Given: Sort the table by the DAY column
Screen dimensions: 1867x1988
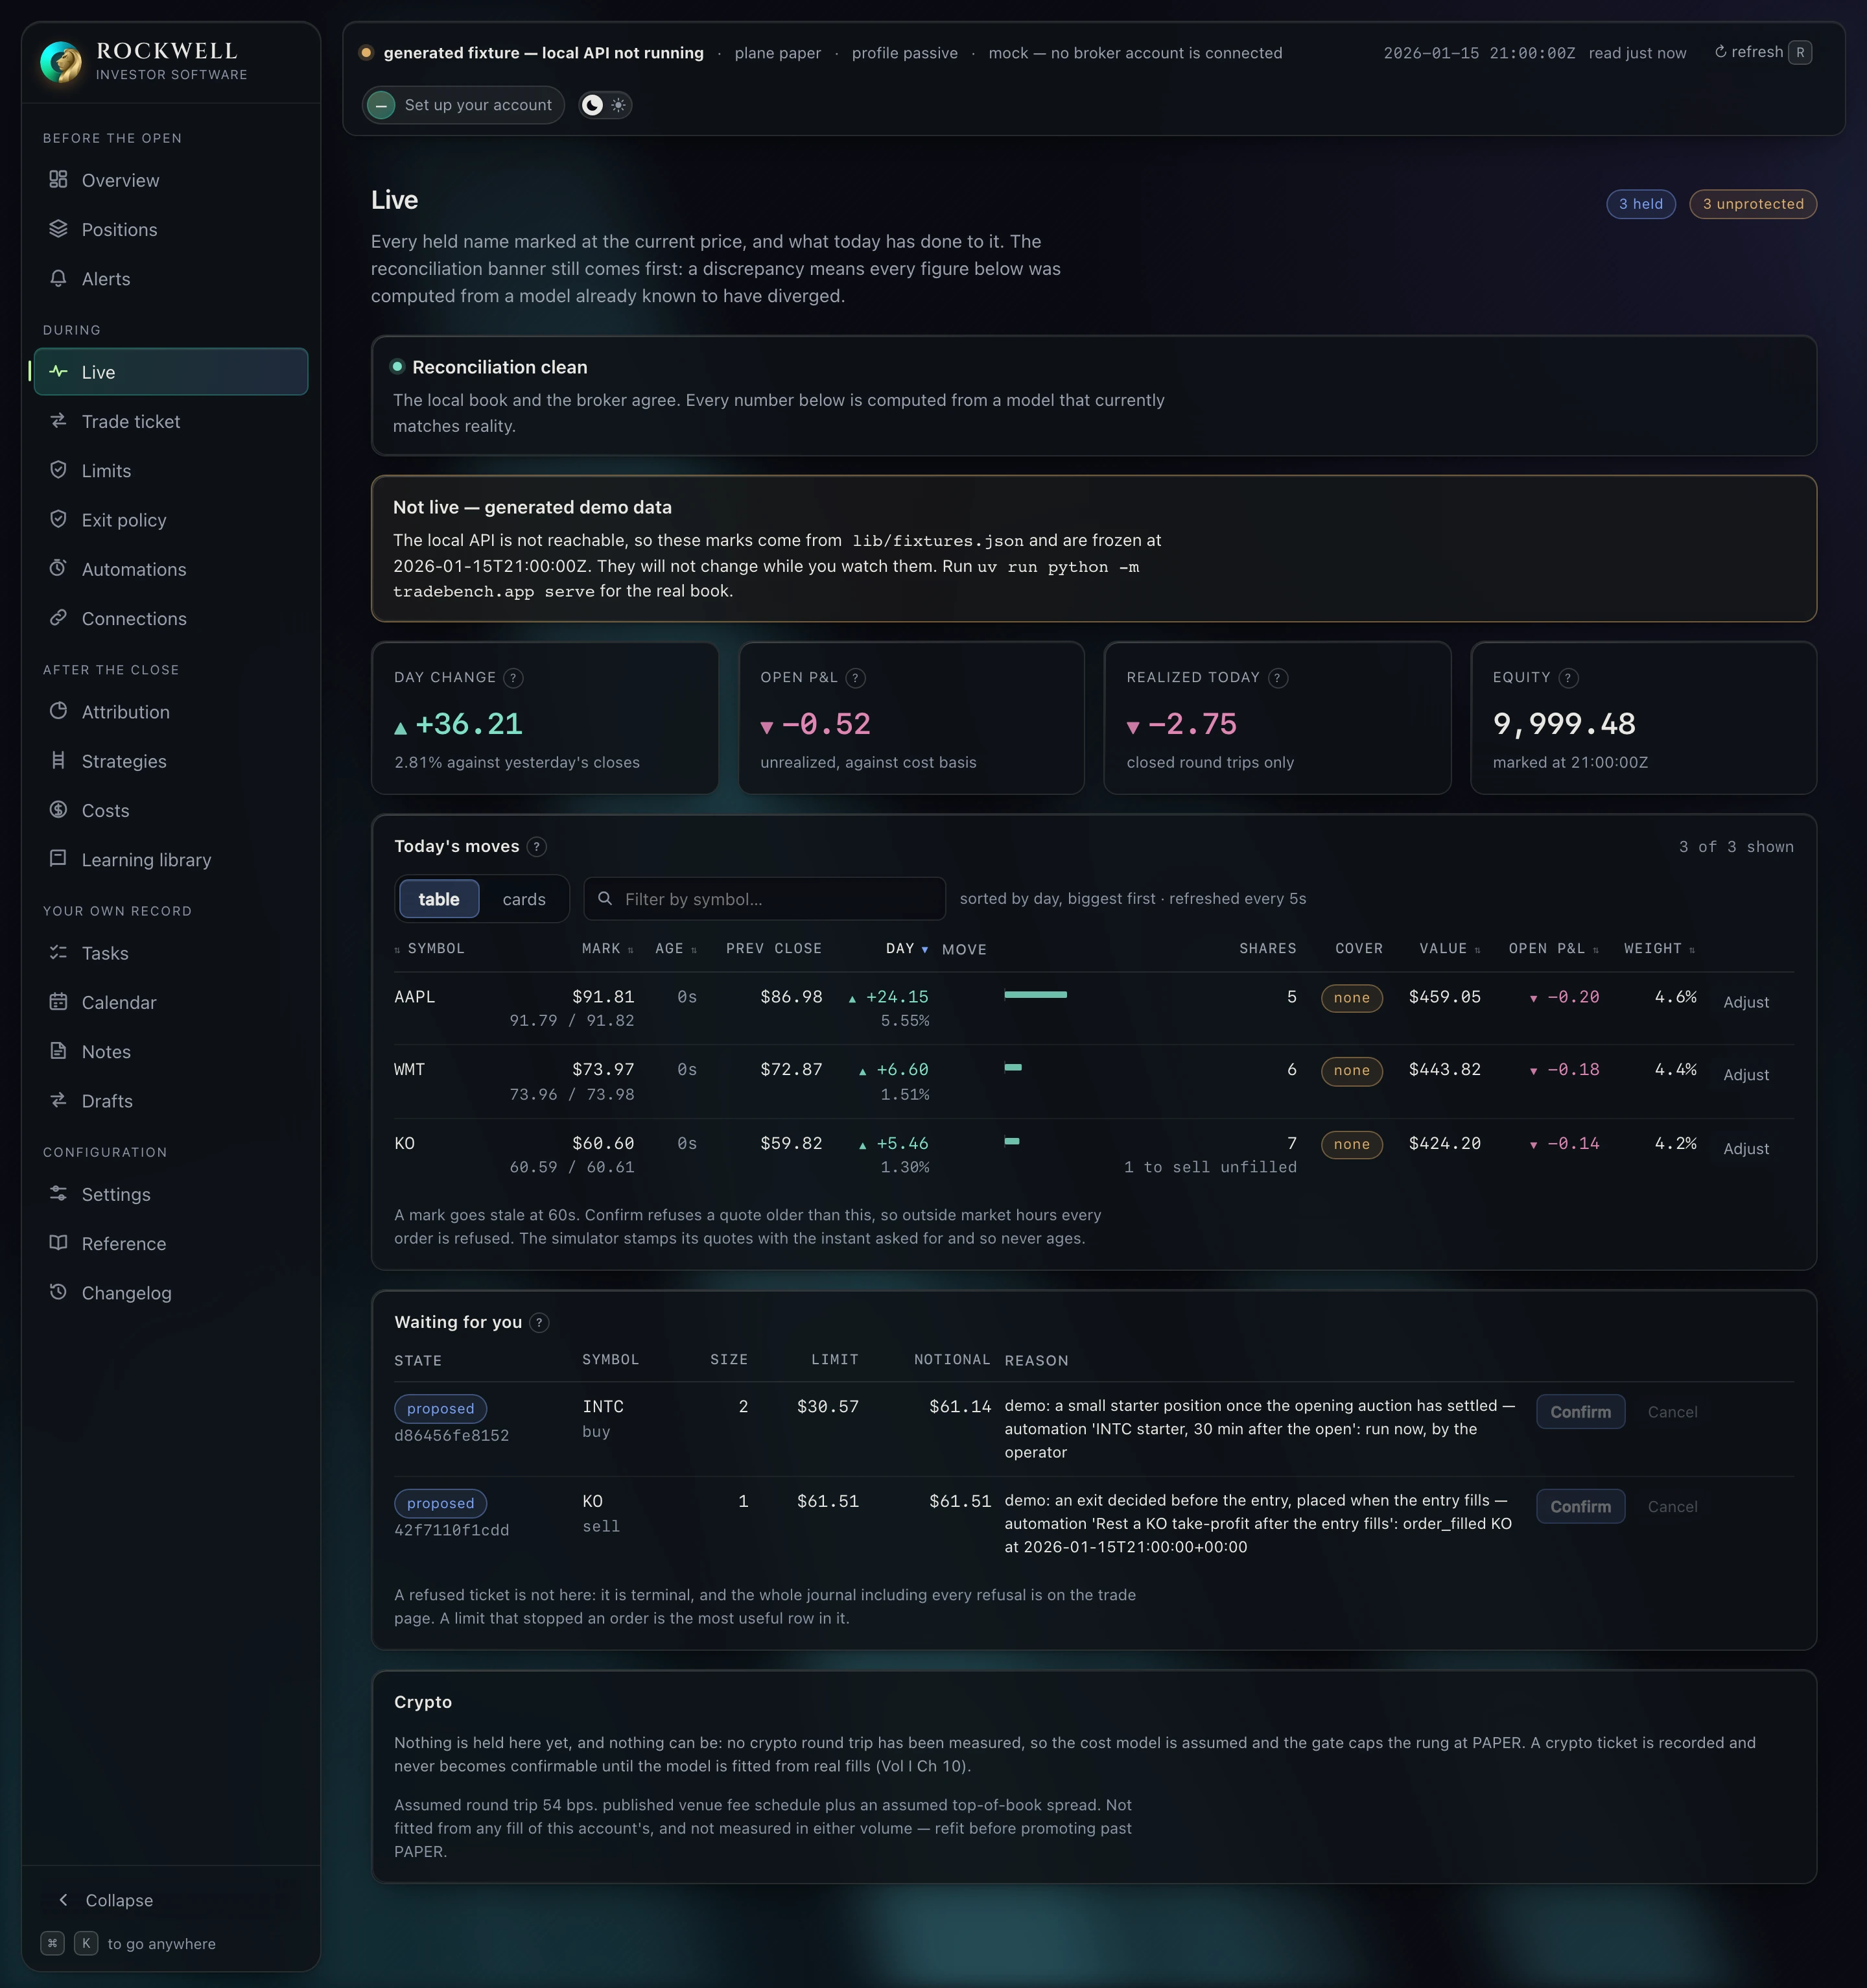Looking at the screenshot, I should pyautogui.click(x=906, y=948).
